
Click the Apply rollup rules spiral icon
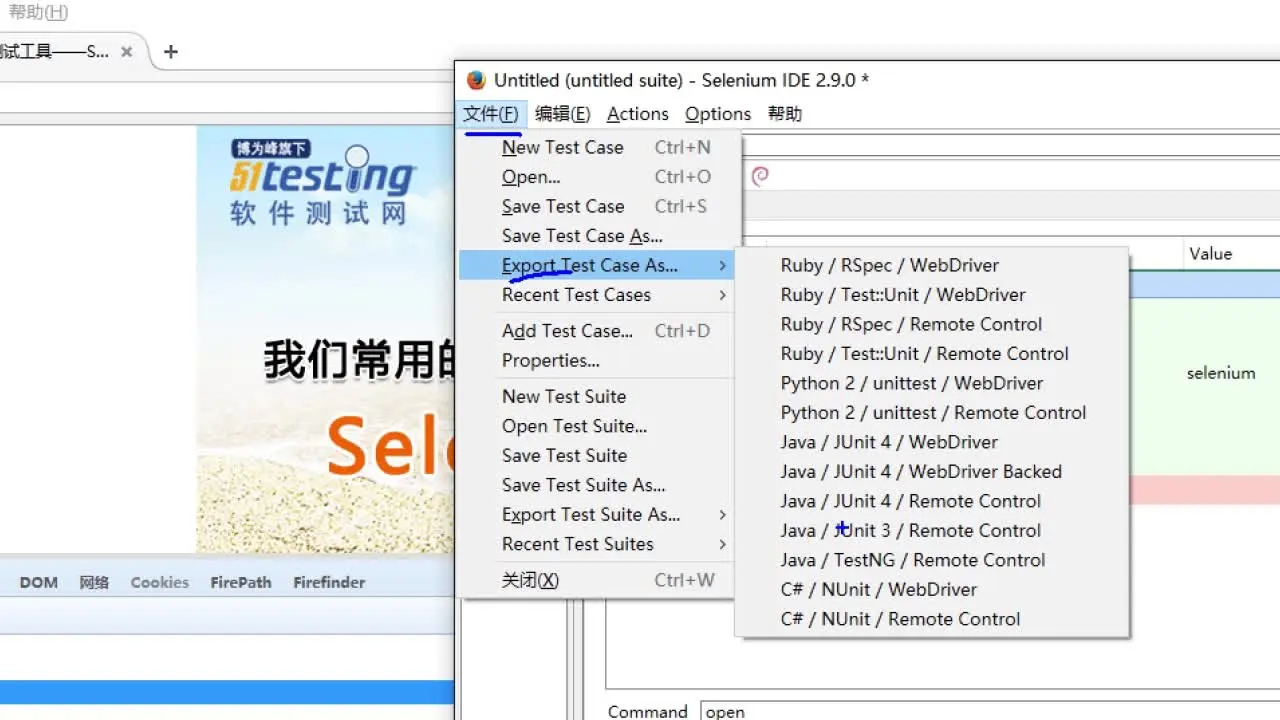760,177
